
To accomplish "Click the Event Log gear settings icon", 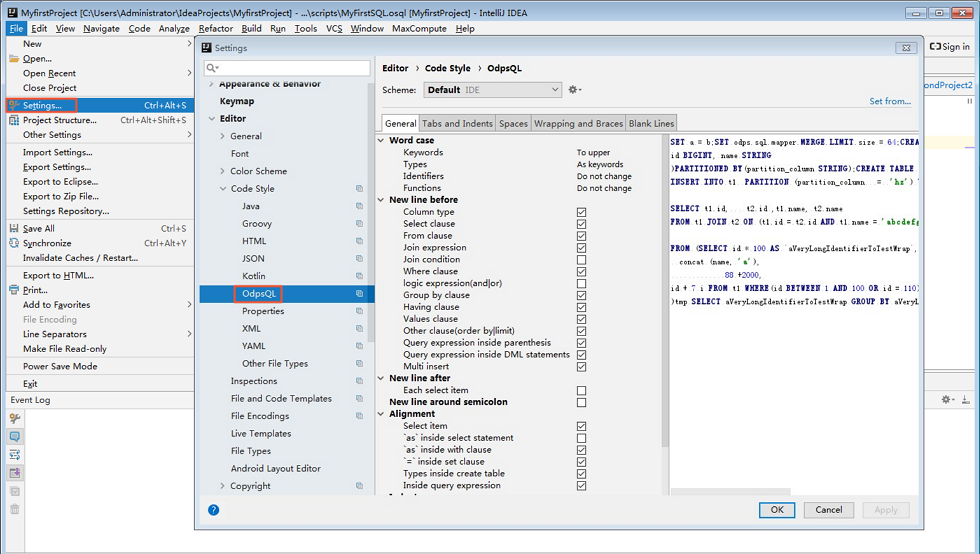I will 948,399.
